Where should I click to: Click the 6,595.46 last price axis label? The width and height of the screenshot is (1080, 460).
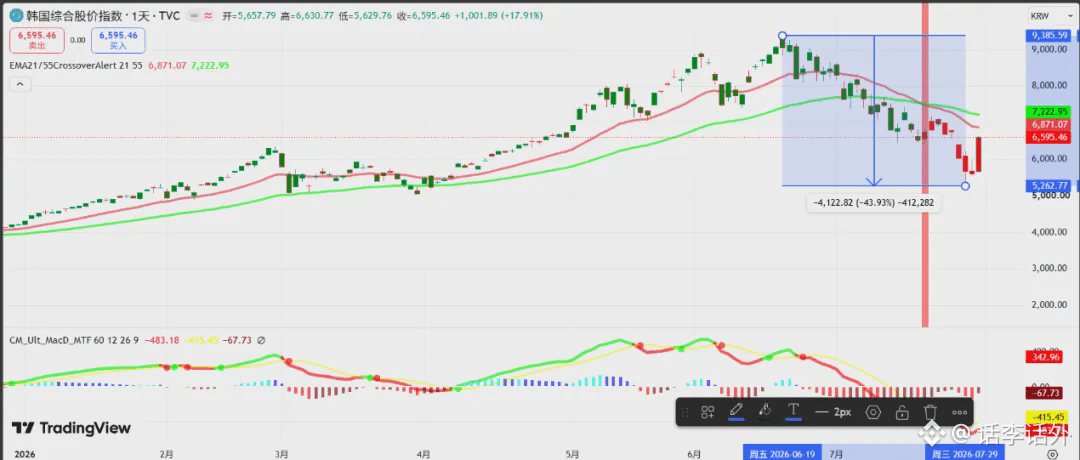click(1049, 138)
